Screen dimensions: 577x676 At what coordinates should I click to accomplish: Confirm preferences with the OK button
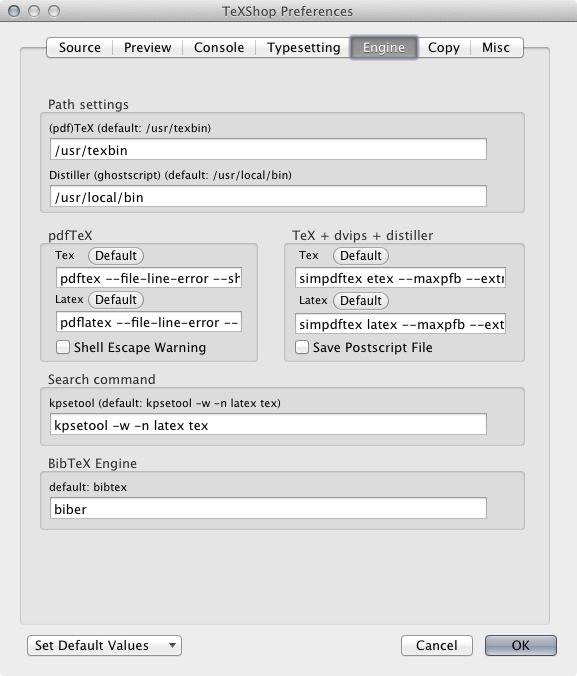pos(521,645)
